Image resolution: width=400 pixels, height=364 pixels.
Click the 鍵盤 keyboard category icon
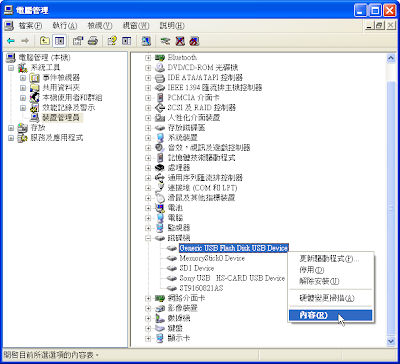pos(160,328)
